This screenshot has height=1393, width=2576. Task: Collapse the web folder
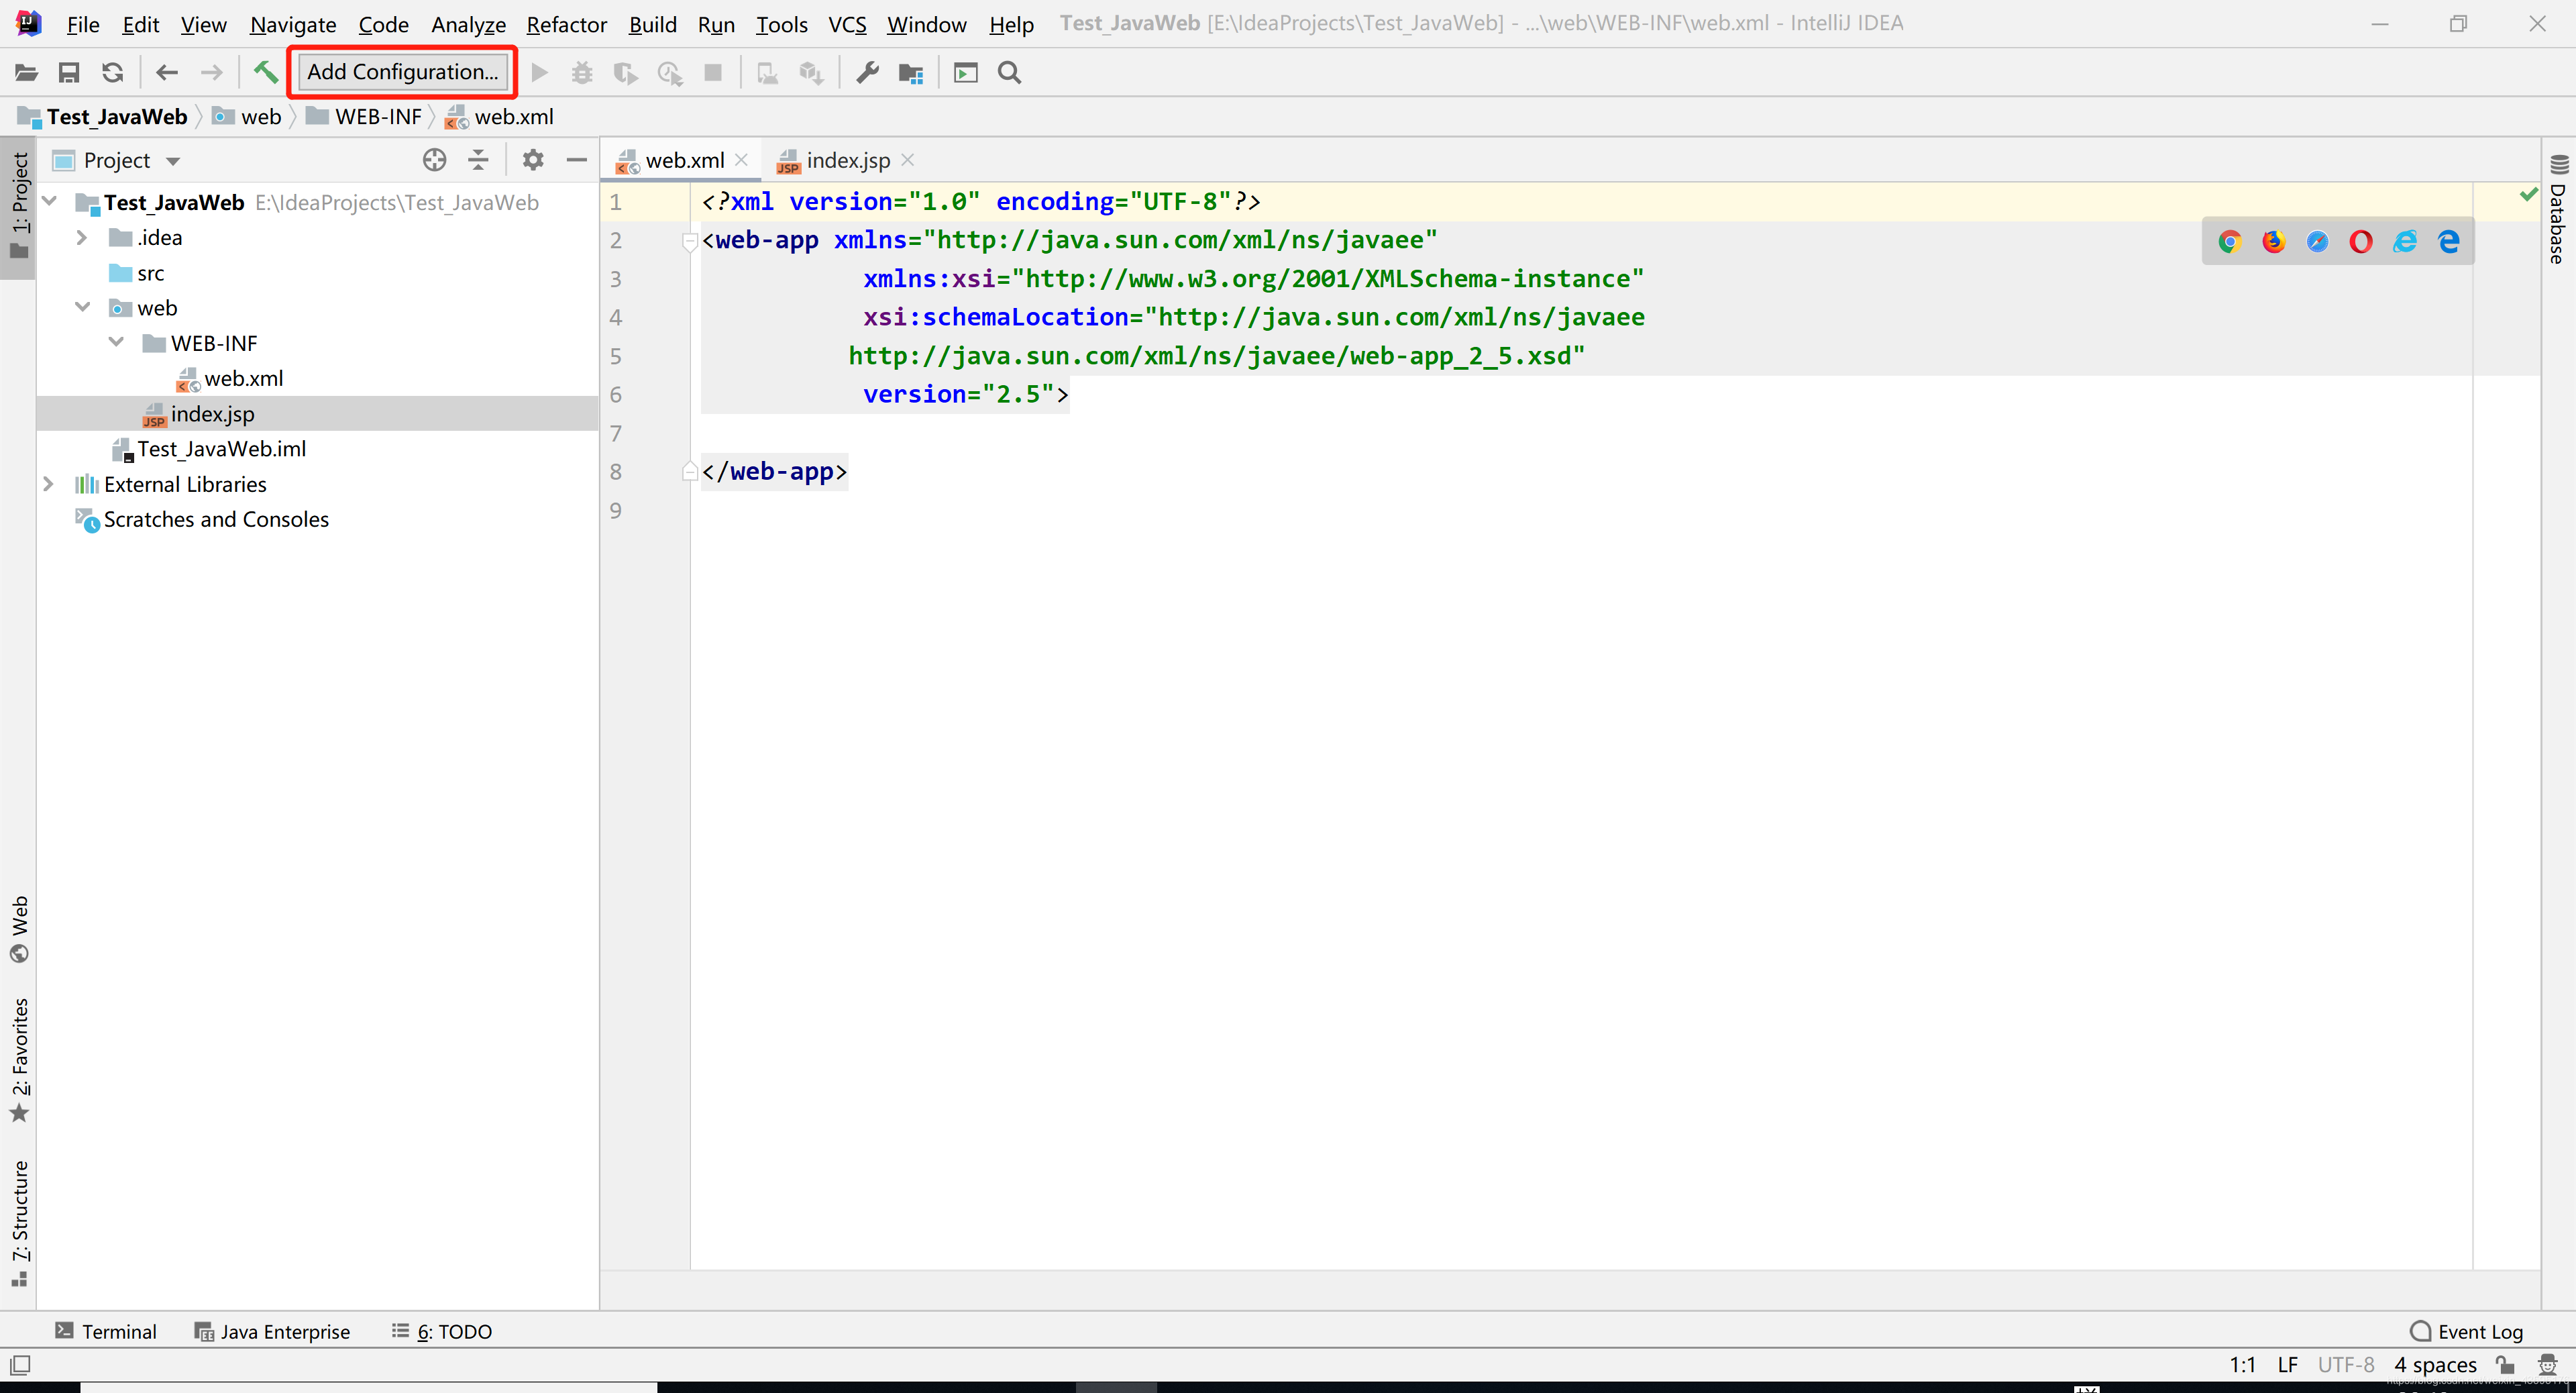point(82,308)
